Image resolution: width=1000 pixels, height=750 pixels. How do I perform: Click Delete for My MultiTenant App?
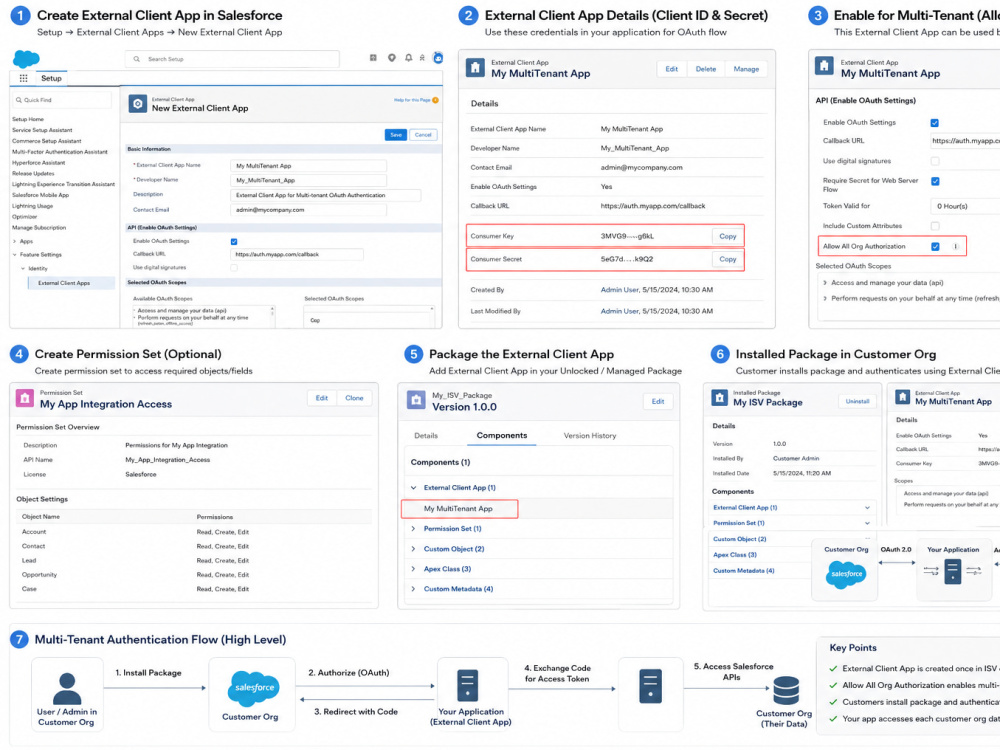coord(705,69)
